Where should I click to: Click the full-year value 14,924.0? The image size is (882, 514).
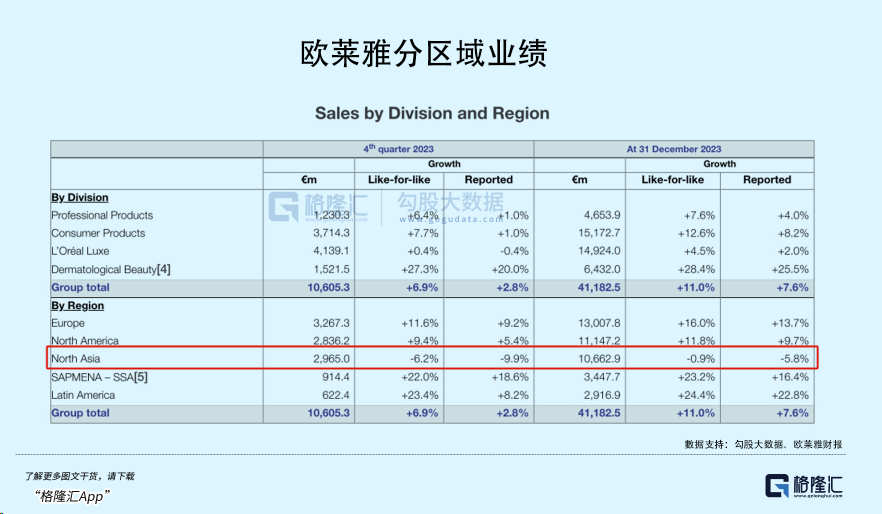click(x=599, y=251)
